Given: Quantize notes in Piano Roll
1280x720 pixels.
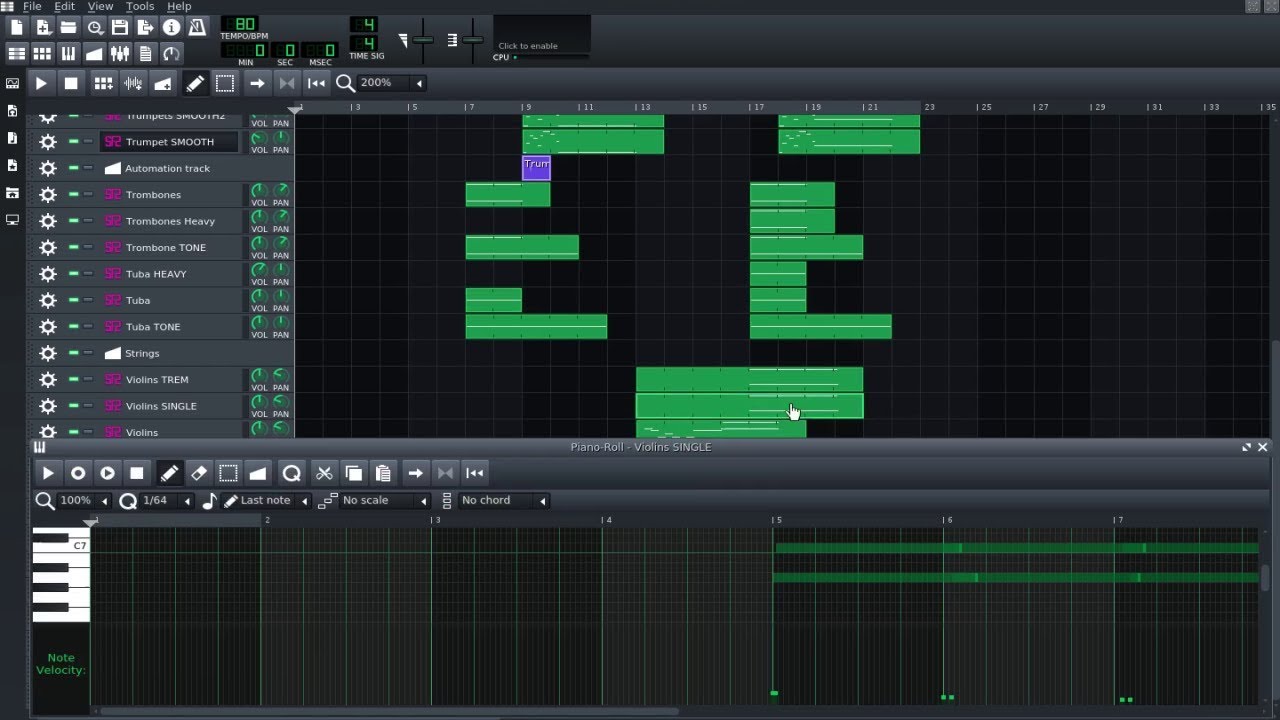Looking at the screenshot, I should 291,473.
